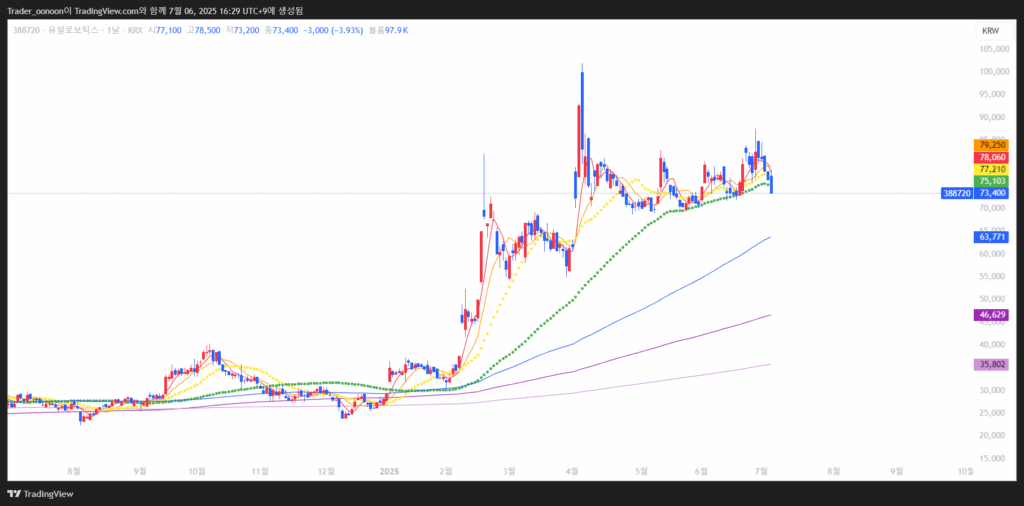Click the orange 79,250 price label
This screenshot has height=506, width=1024.
(992, 145)
